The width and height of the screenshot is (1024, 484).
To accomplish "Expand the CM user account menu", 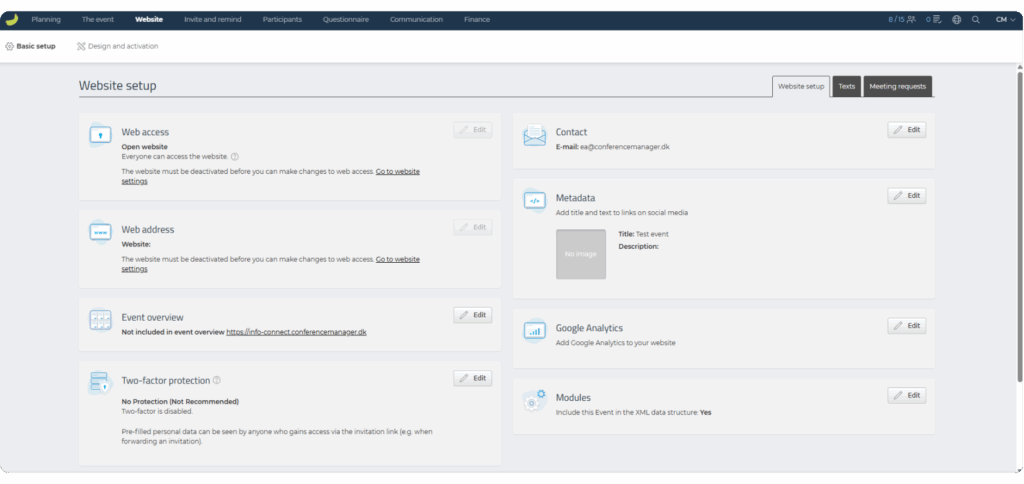I will coord(1004,19).
